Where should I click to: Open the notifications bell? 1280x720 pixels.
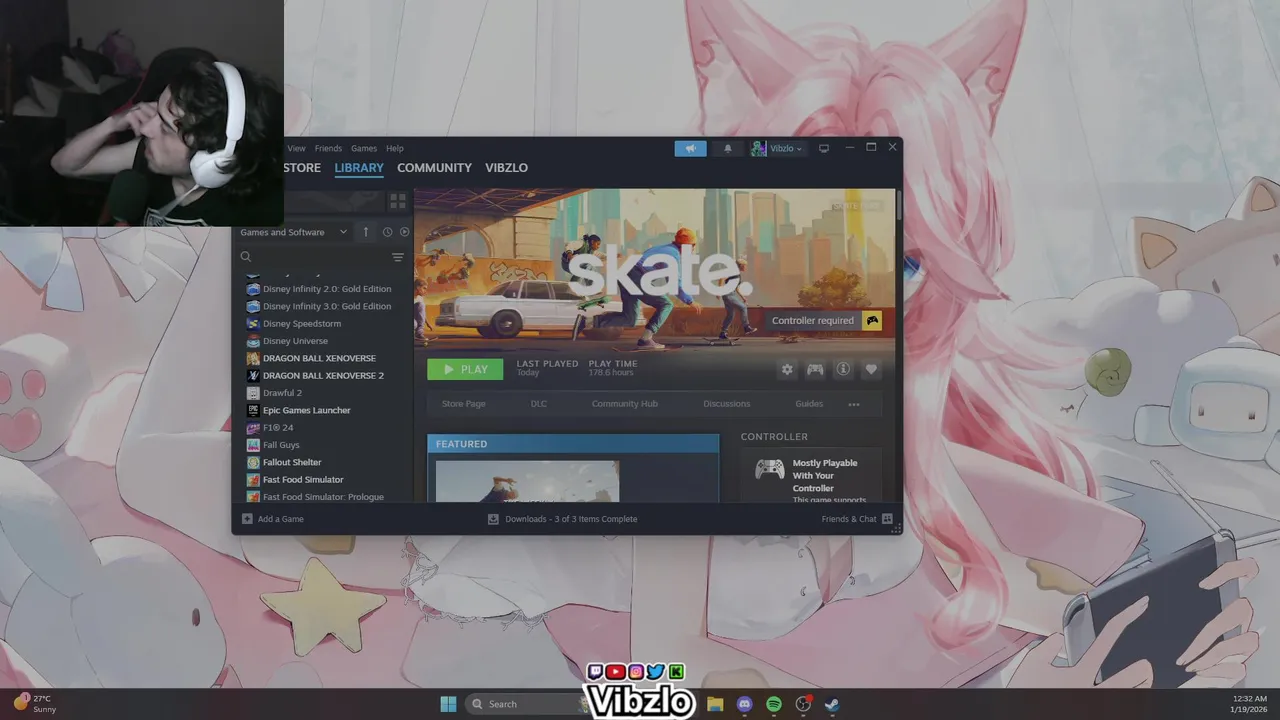point(728,148)
